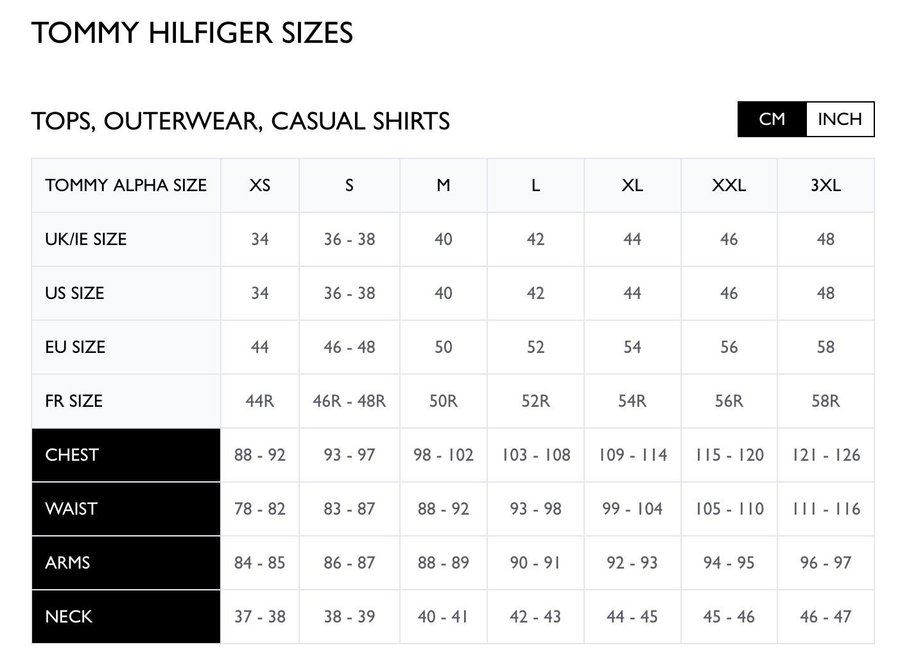This screenshot has width=900, height=657.
Task: Select the CM unit toggle
Action: pos(772,119)
